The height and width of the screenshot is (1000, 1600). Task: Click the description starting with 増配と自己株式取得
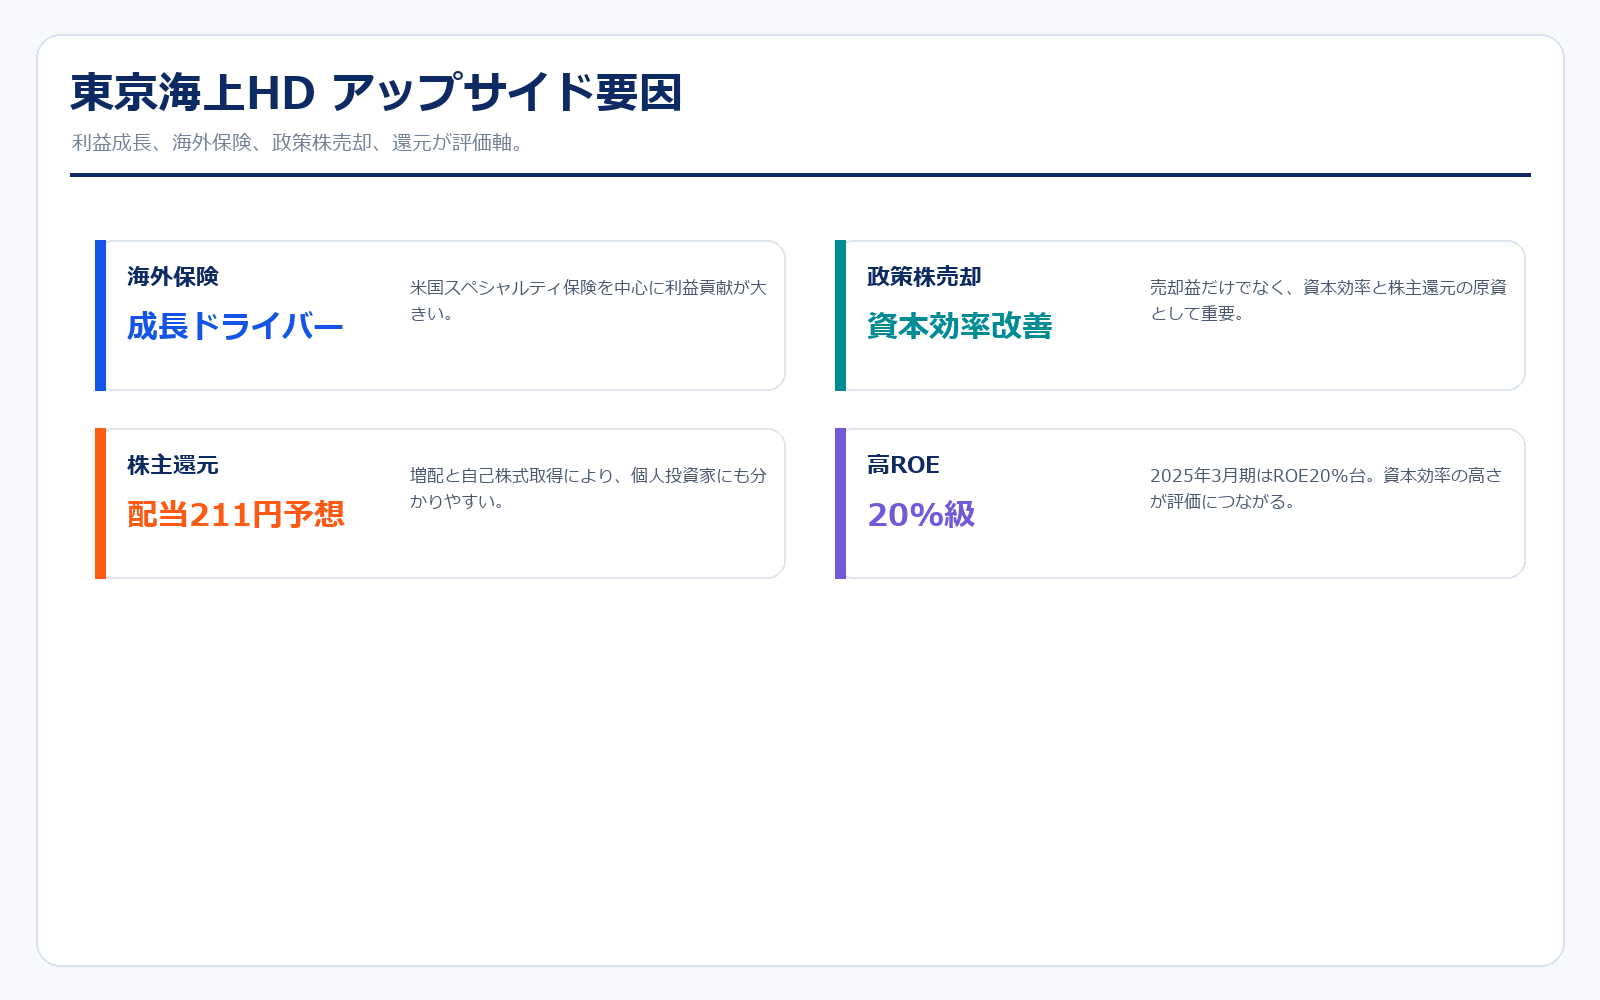588,488
